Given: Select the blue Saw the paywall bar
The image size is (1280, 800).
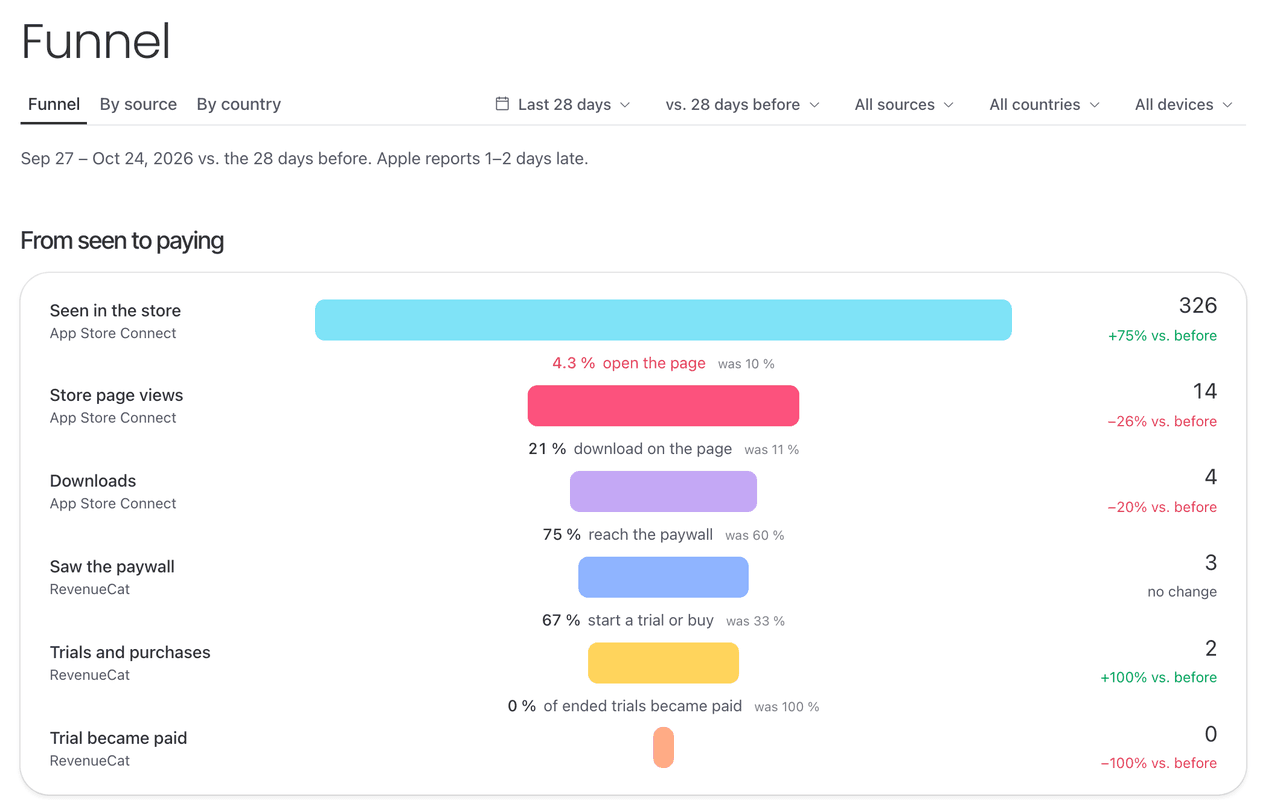Looking at the screenshot, I should point(663,577).
